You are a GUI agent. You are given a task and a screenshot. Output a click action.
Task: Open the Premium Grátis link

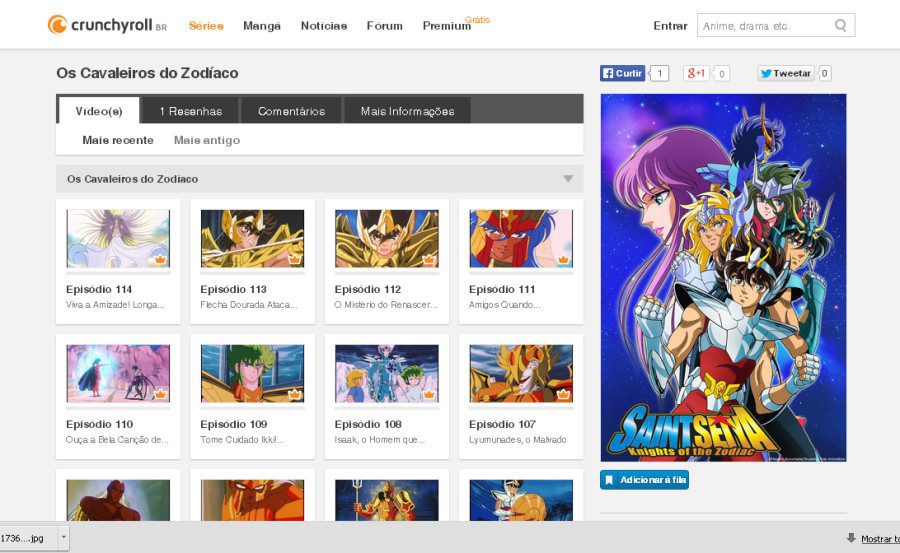446,26
